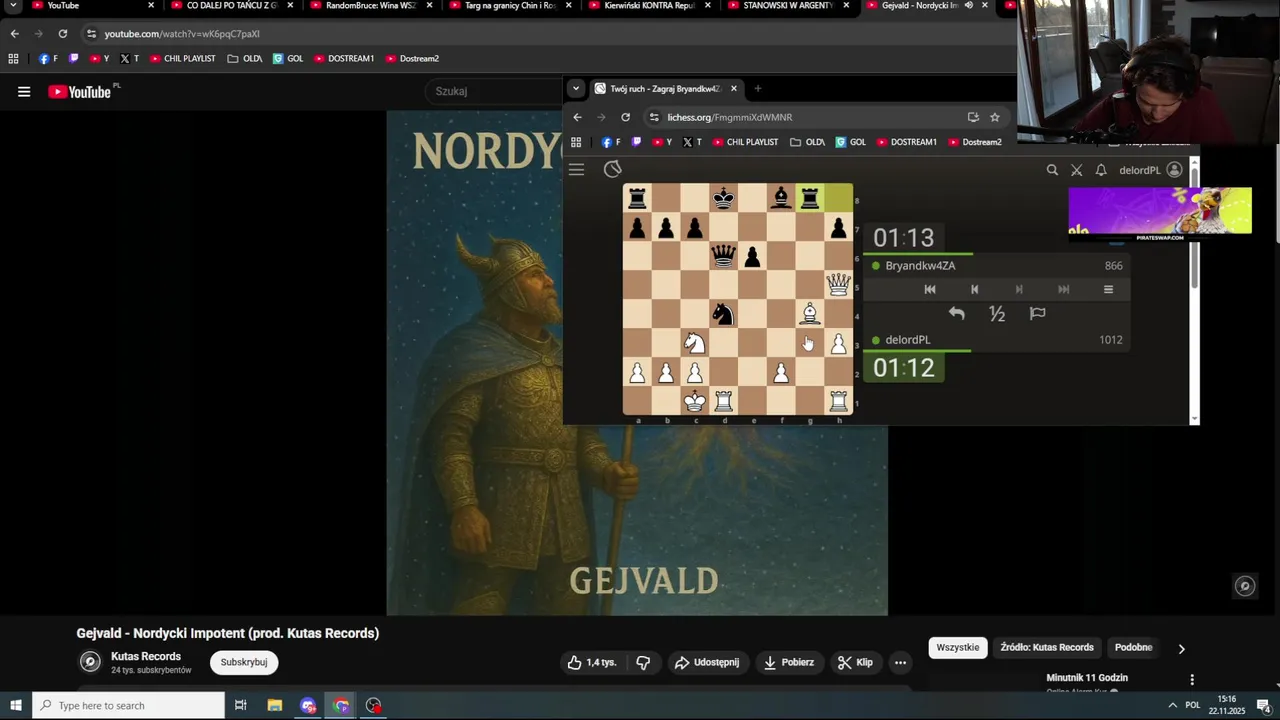Select the white bishop on g4

(x=810, y=314)
